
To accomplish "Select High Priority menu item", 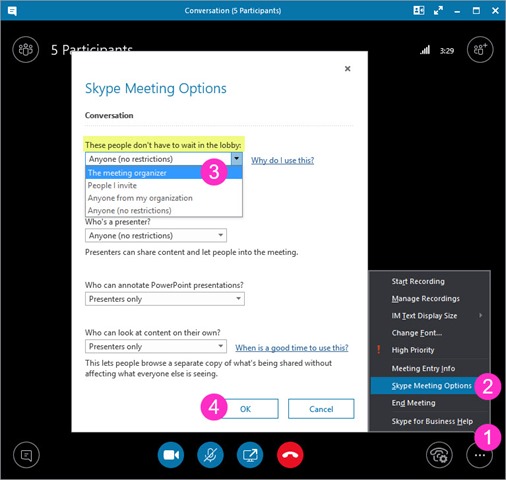I will (x=430, y=350).
